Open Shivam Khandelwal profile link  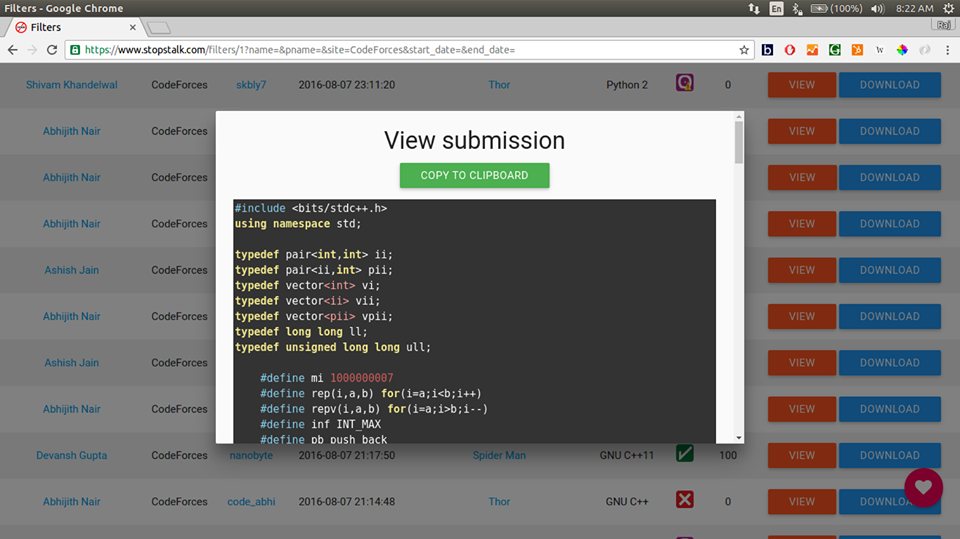click(x=72, y=85)
